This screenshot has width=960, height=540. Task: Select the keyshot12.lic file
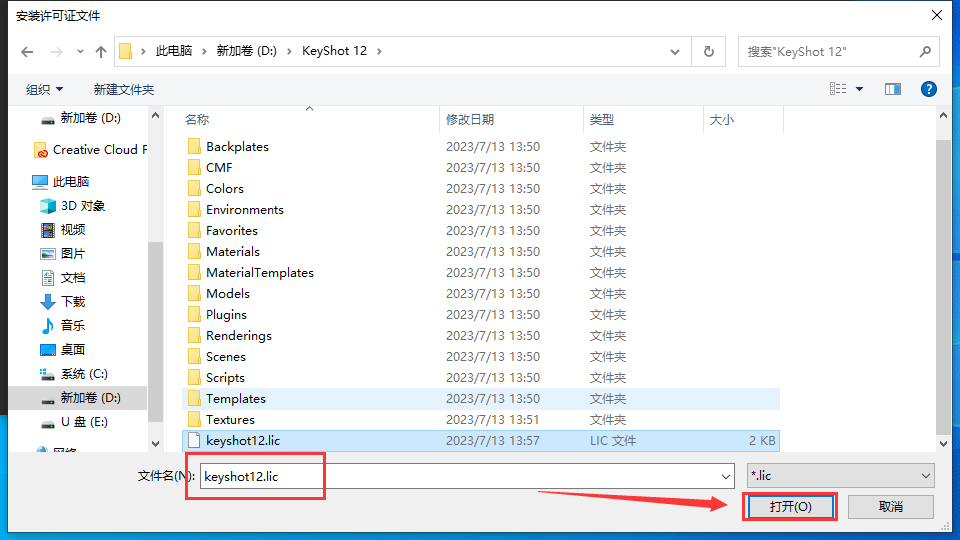click(x=481, y=441)
